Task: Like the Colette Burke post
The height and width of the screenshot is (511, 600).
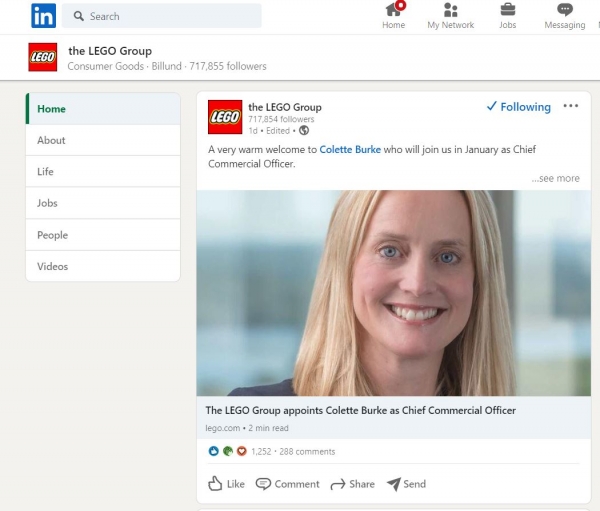Action: [226, 484]
